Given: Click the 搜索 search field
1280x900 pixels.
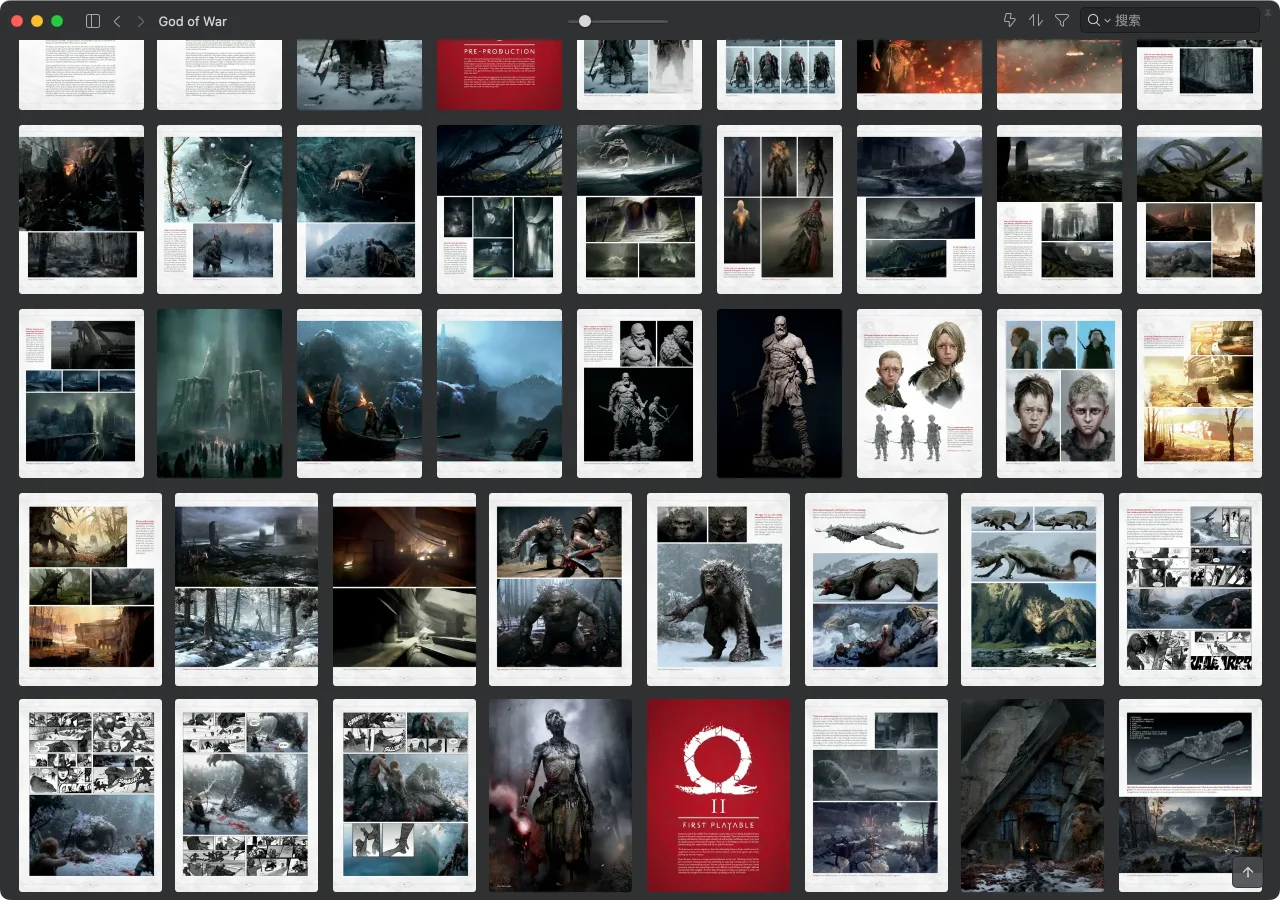Looking at the screenshot, I should pos(1170,20).
